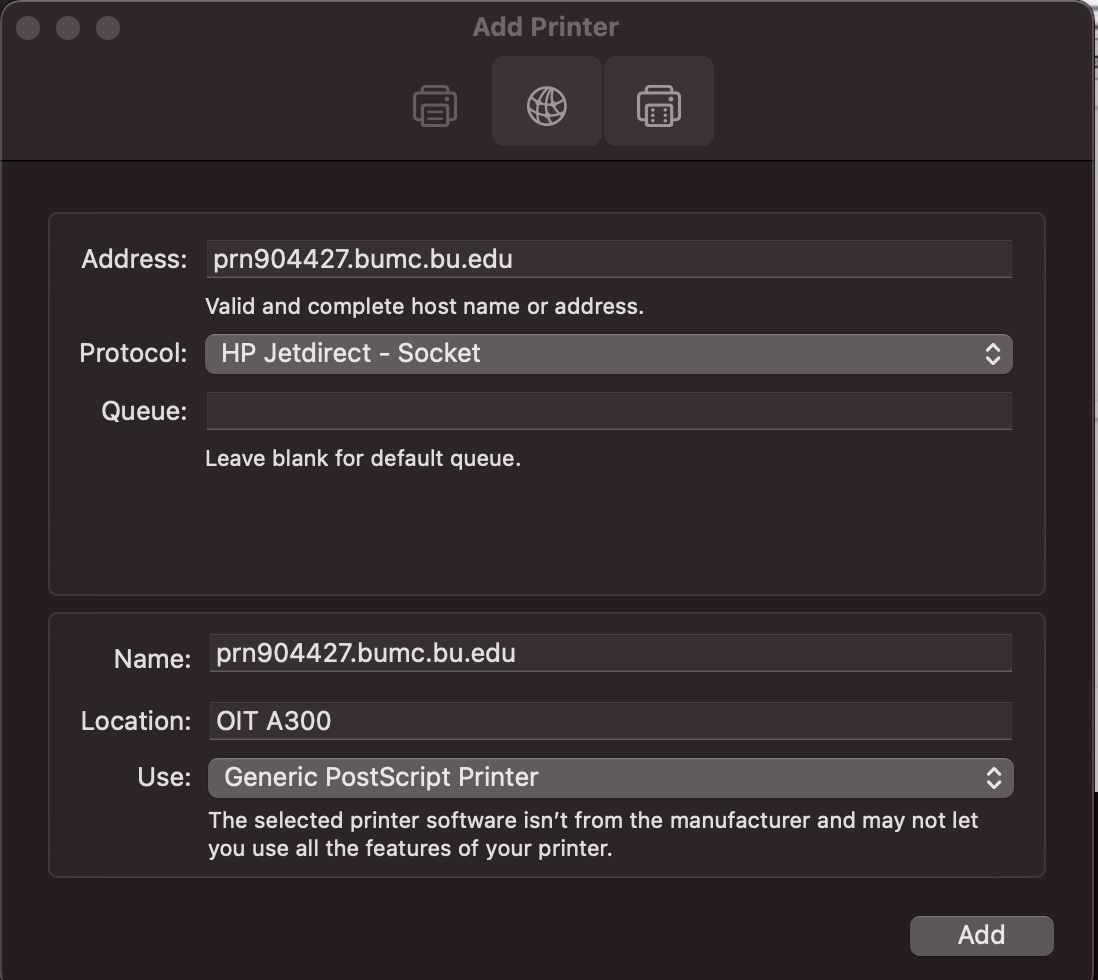Click the printer software warning message
This screenshot has width=1098, height=980.
tap(593, 834)
